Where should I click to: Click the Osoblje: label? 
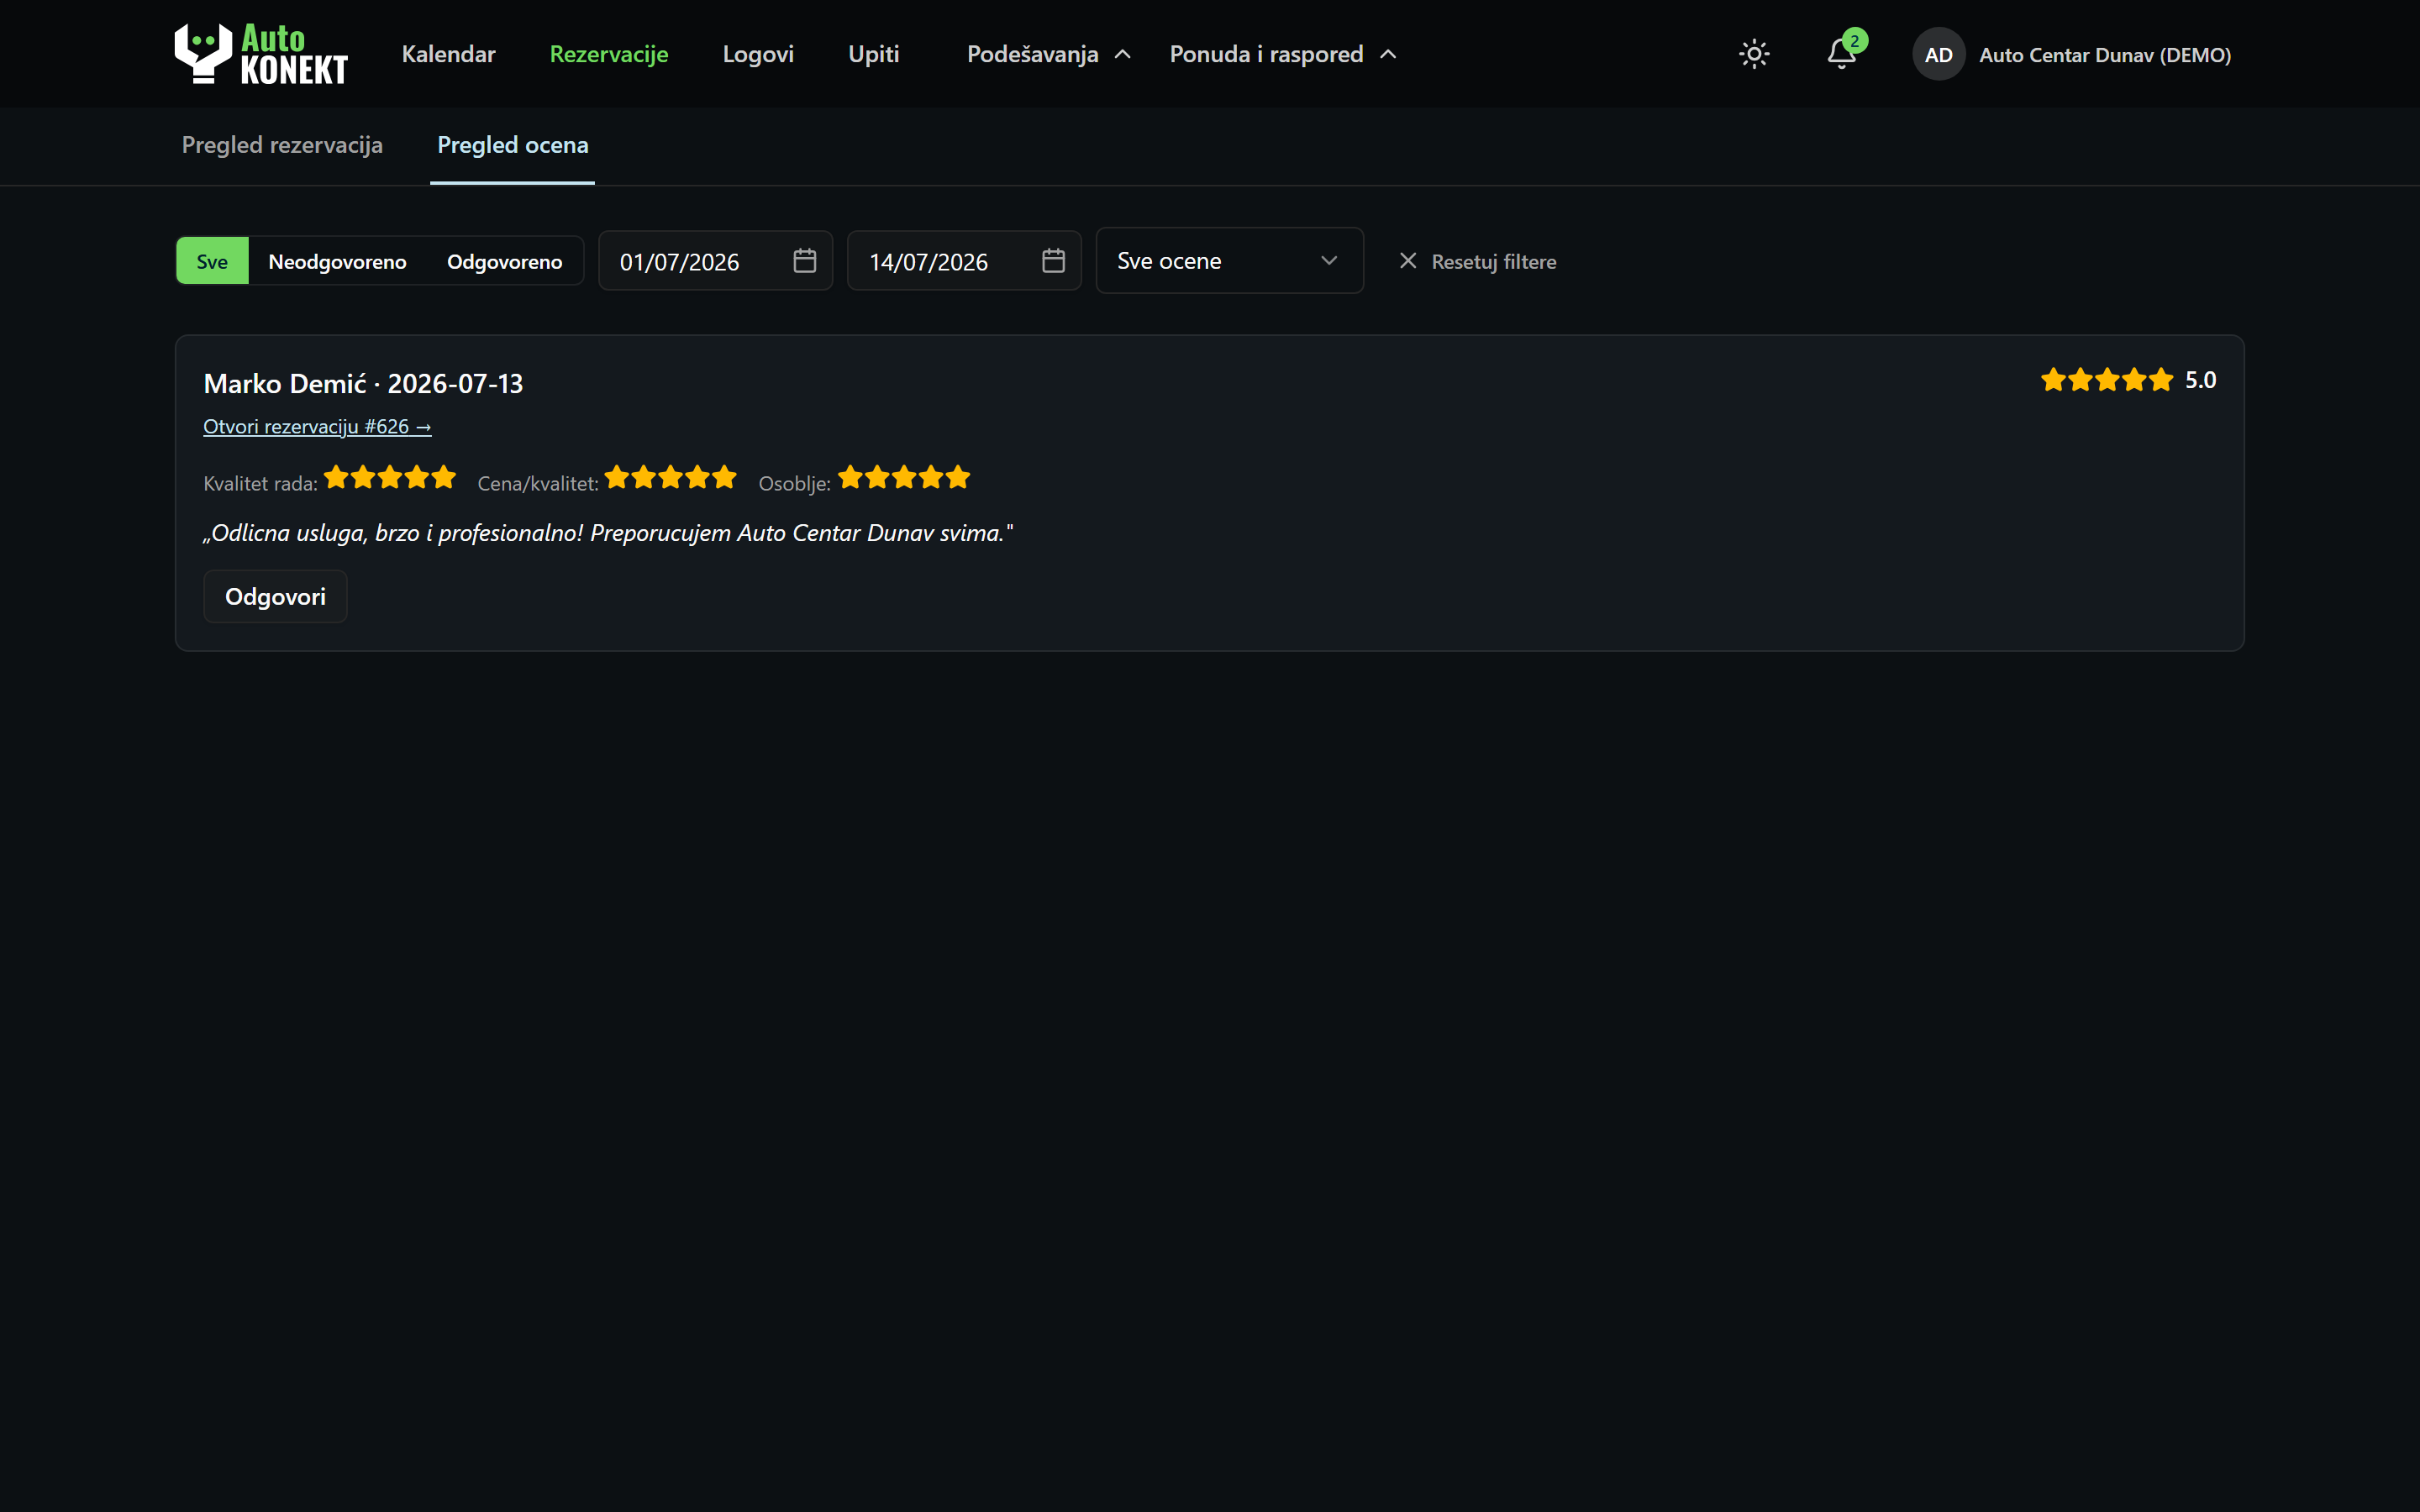point(795,483)
